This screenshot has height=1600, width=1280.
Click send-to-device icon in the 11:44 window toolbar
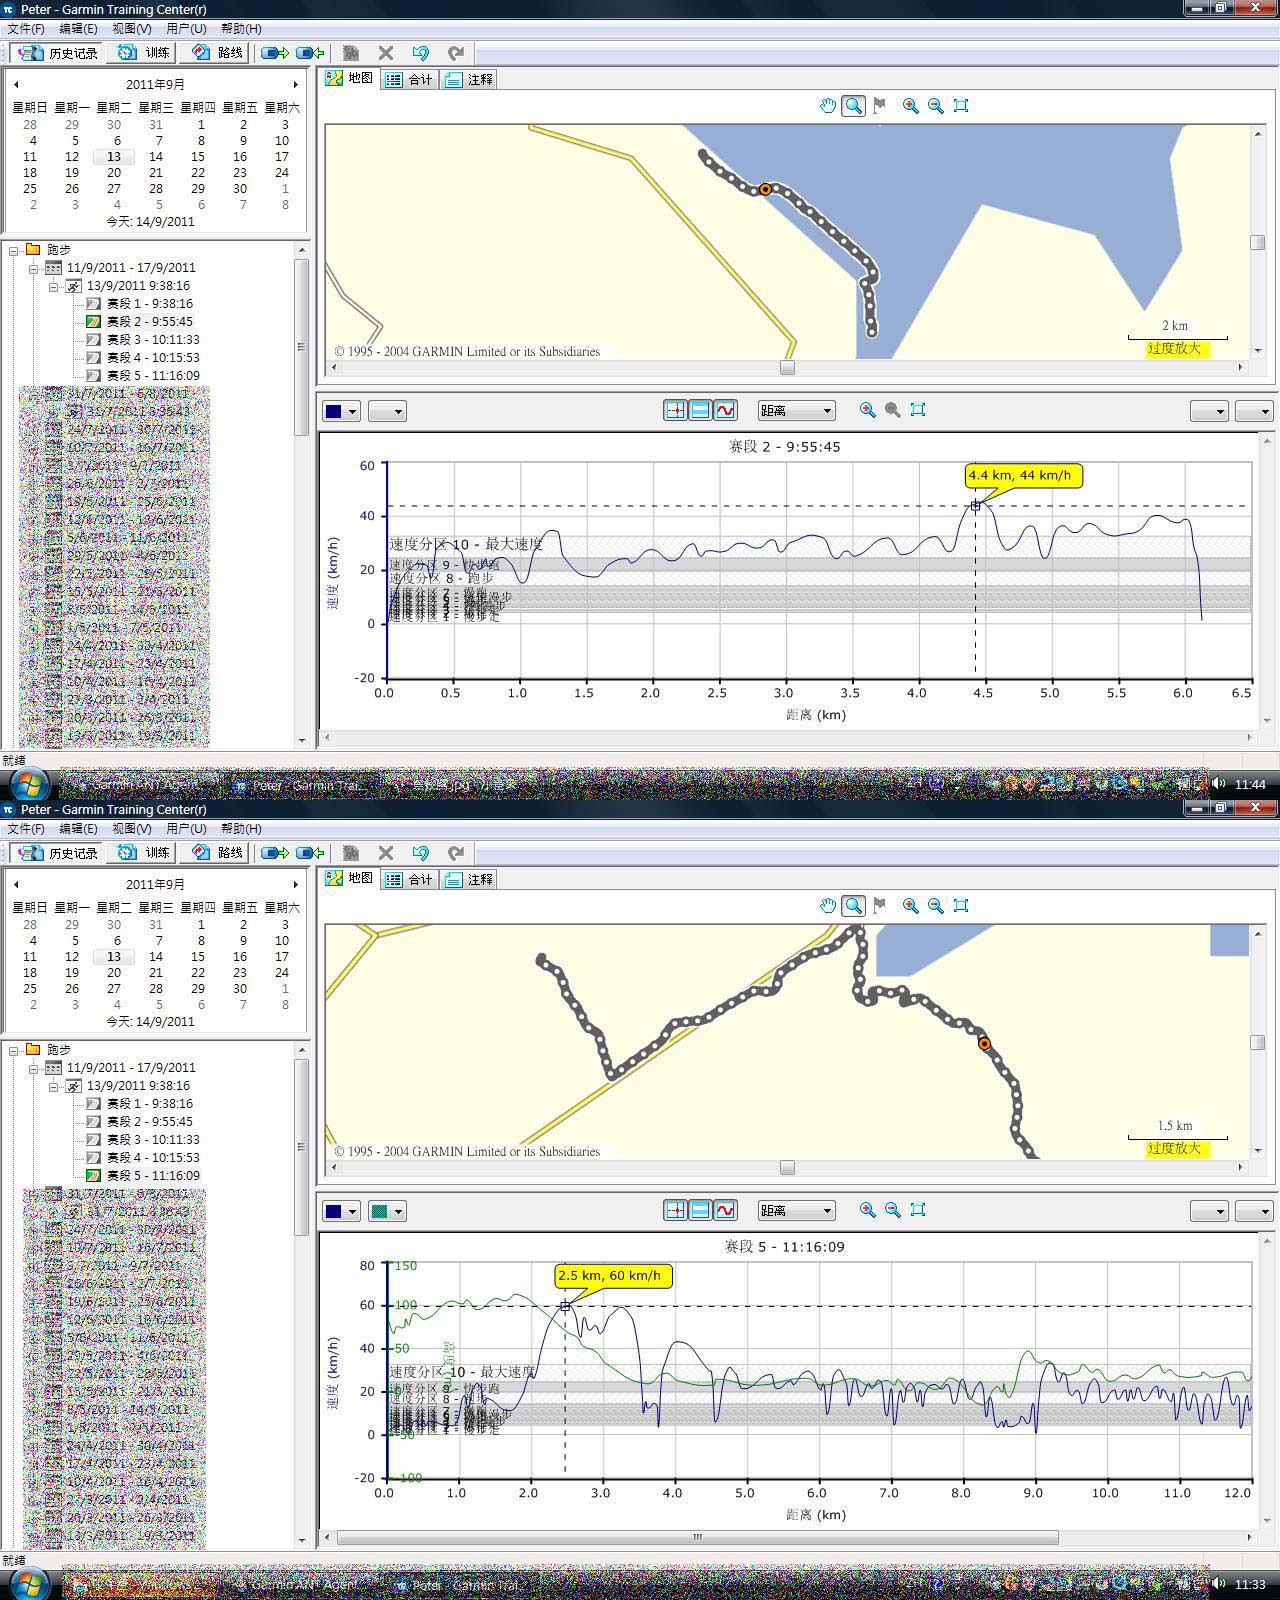275,53
